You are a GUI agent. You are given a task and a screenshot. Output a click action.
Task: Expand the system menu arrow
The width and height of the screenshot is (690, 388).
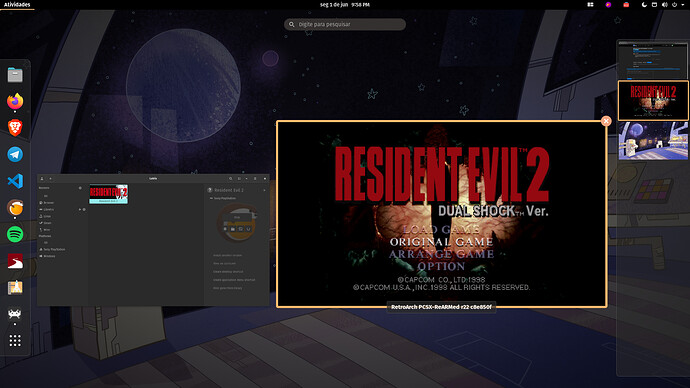coord(682,4)
